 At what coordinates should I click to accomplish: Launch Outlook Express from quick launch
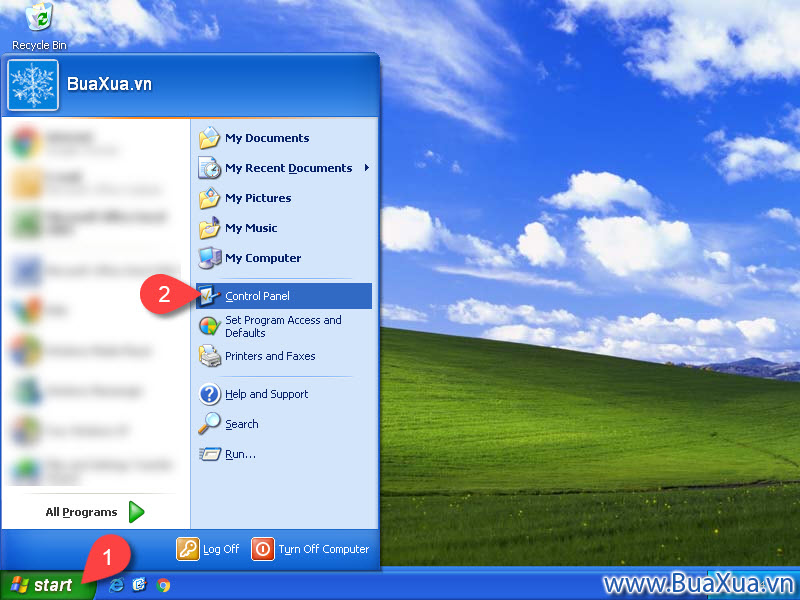[x=139, y=585]
